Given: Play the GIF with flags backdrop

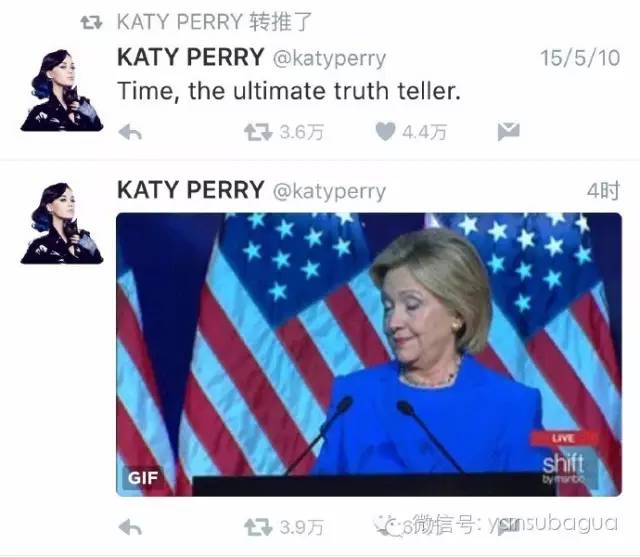Looking at the screenshot, I should (x=369, y=354).
